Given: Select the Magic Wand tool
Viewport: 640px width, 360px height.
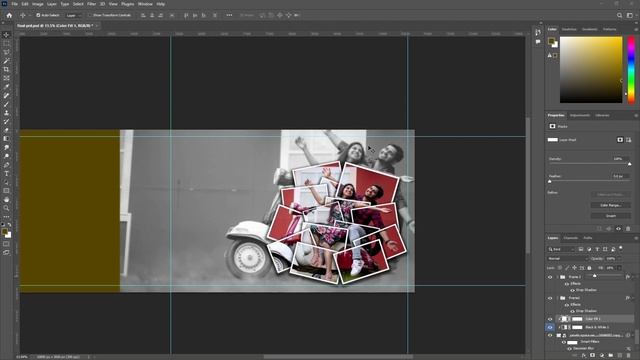Looking at the screenshot, I should [6, 61].
